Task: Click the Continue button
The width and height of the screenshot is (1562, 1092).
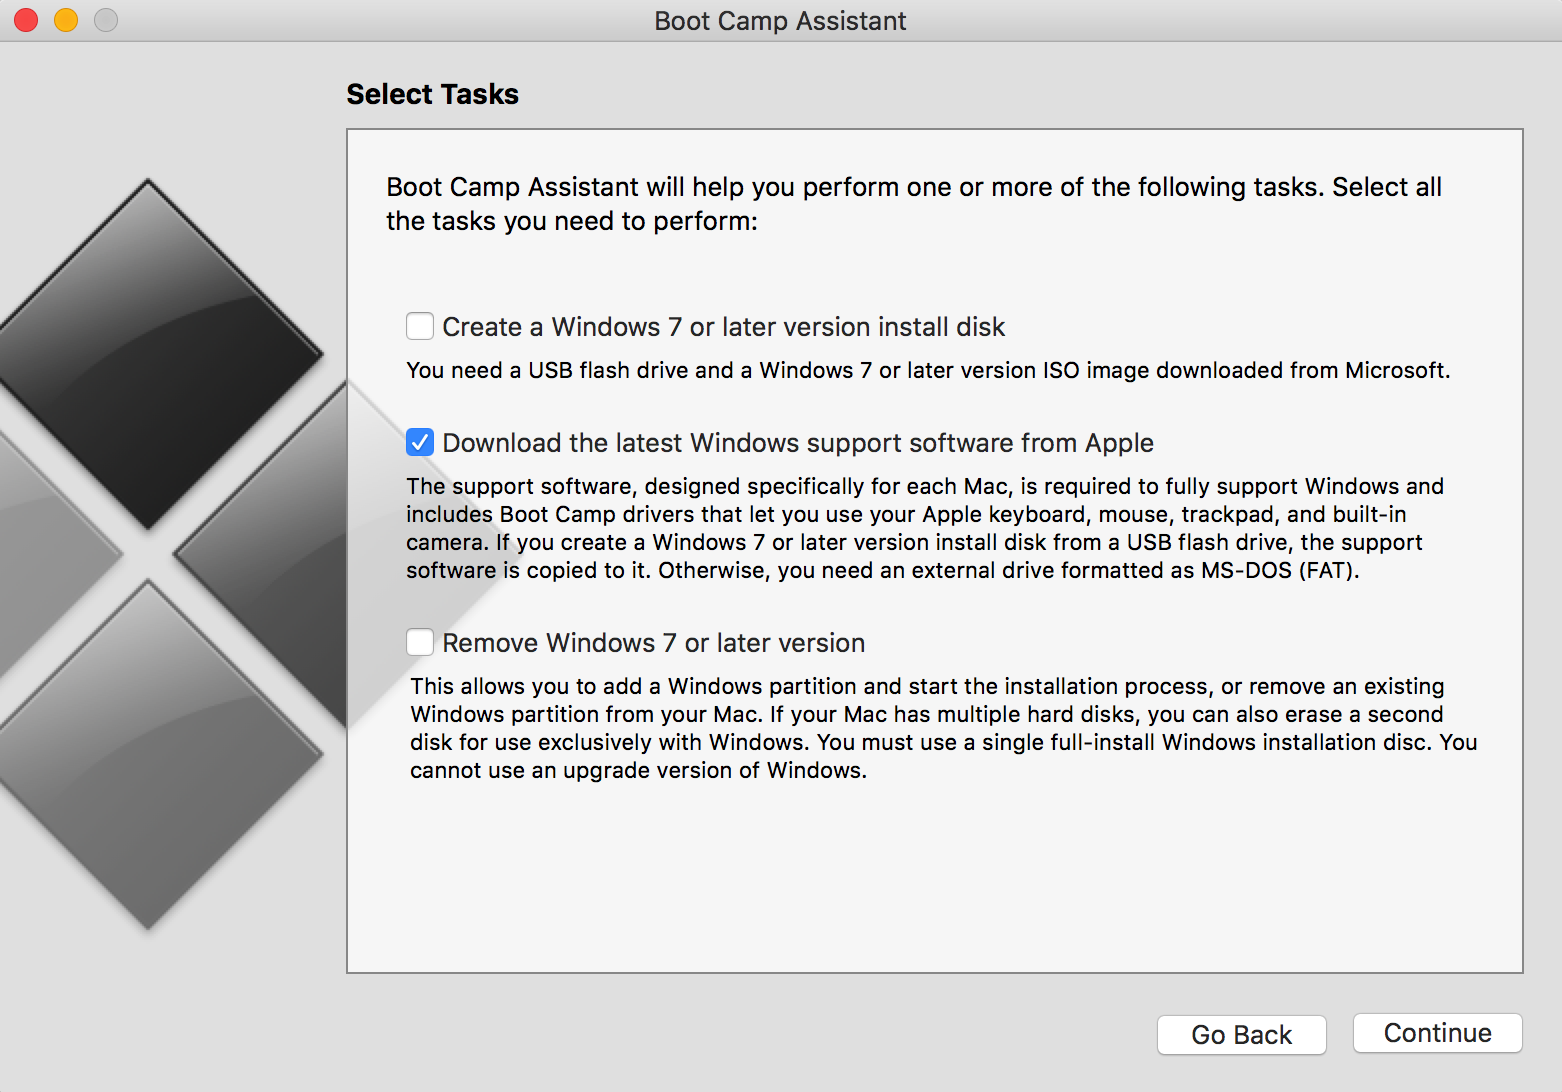Action: tap(1437, 1033)
